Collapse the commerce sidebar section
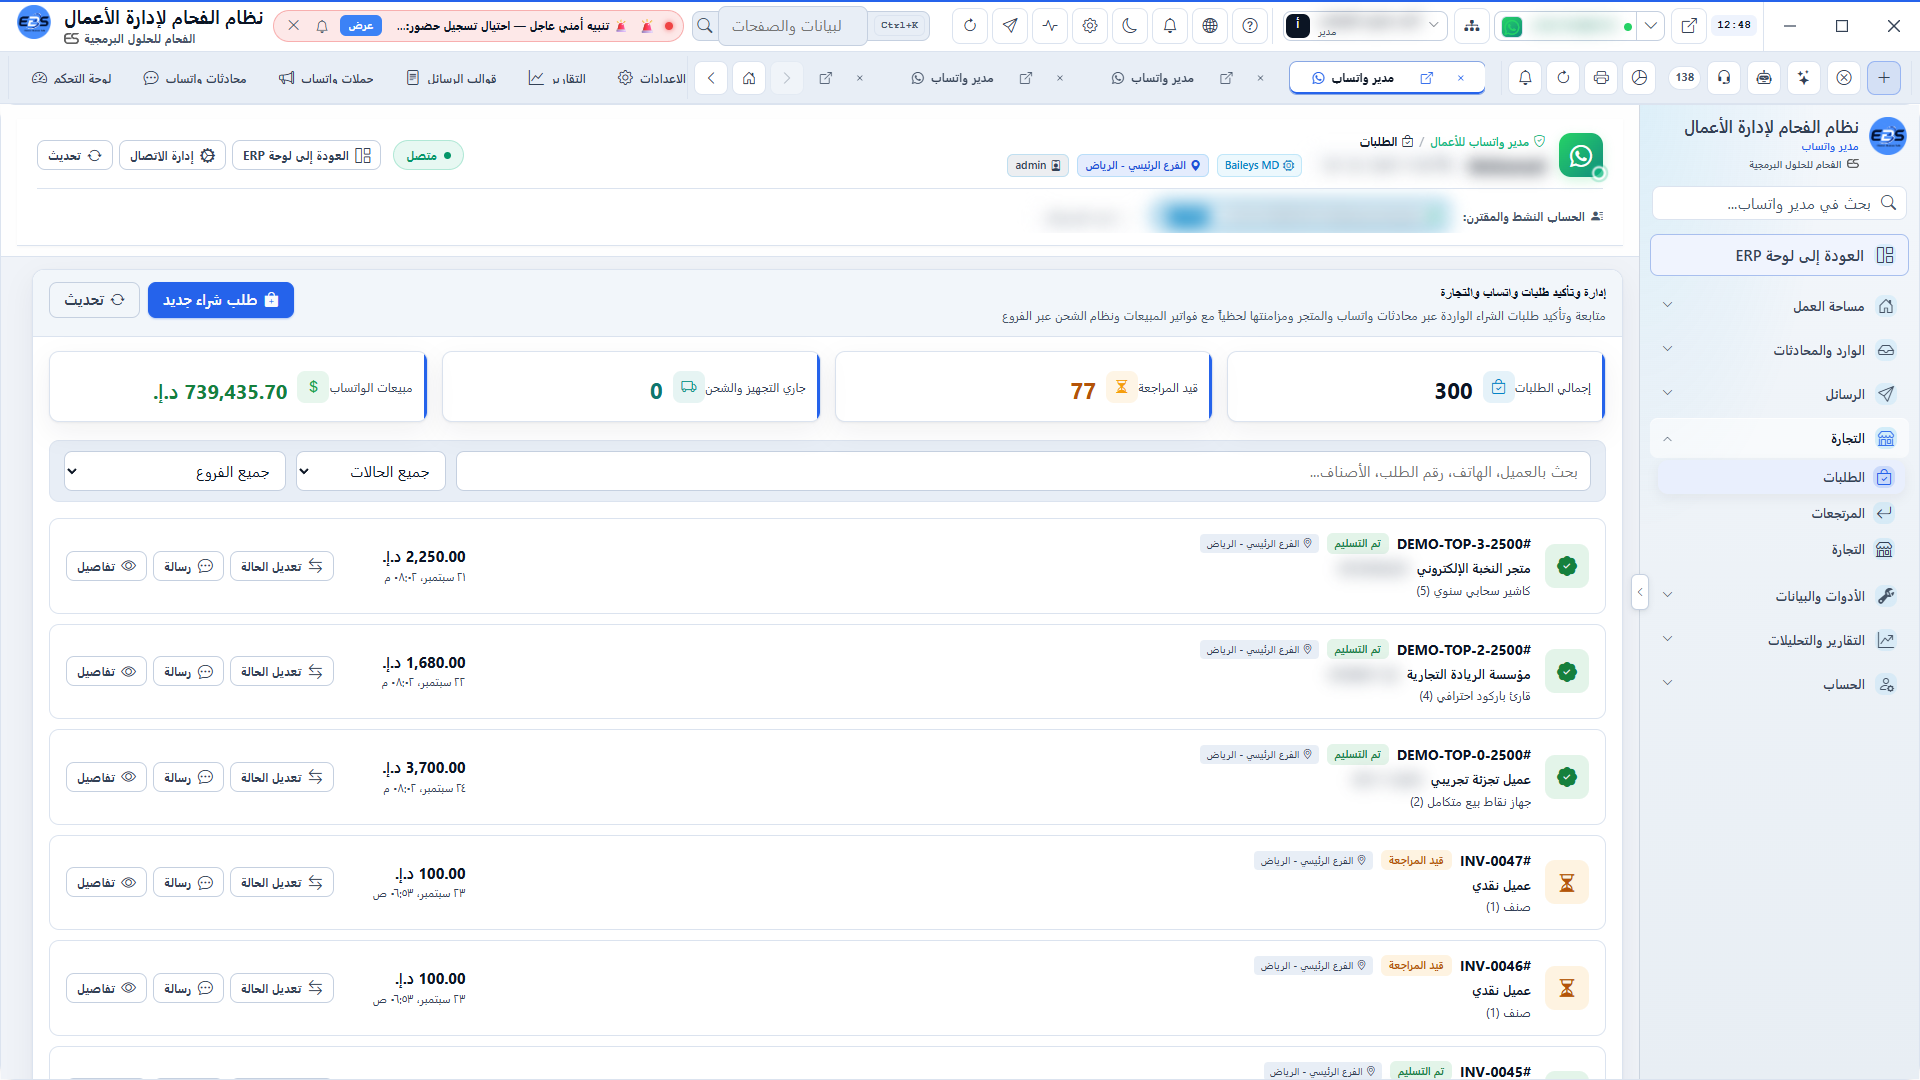Image resolution: width=1920 pixels, height=1080 pixels. coord(1779,438)
